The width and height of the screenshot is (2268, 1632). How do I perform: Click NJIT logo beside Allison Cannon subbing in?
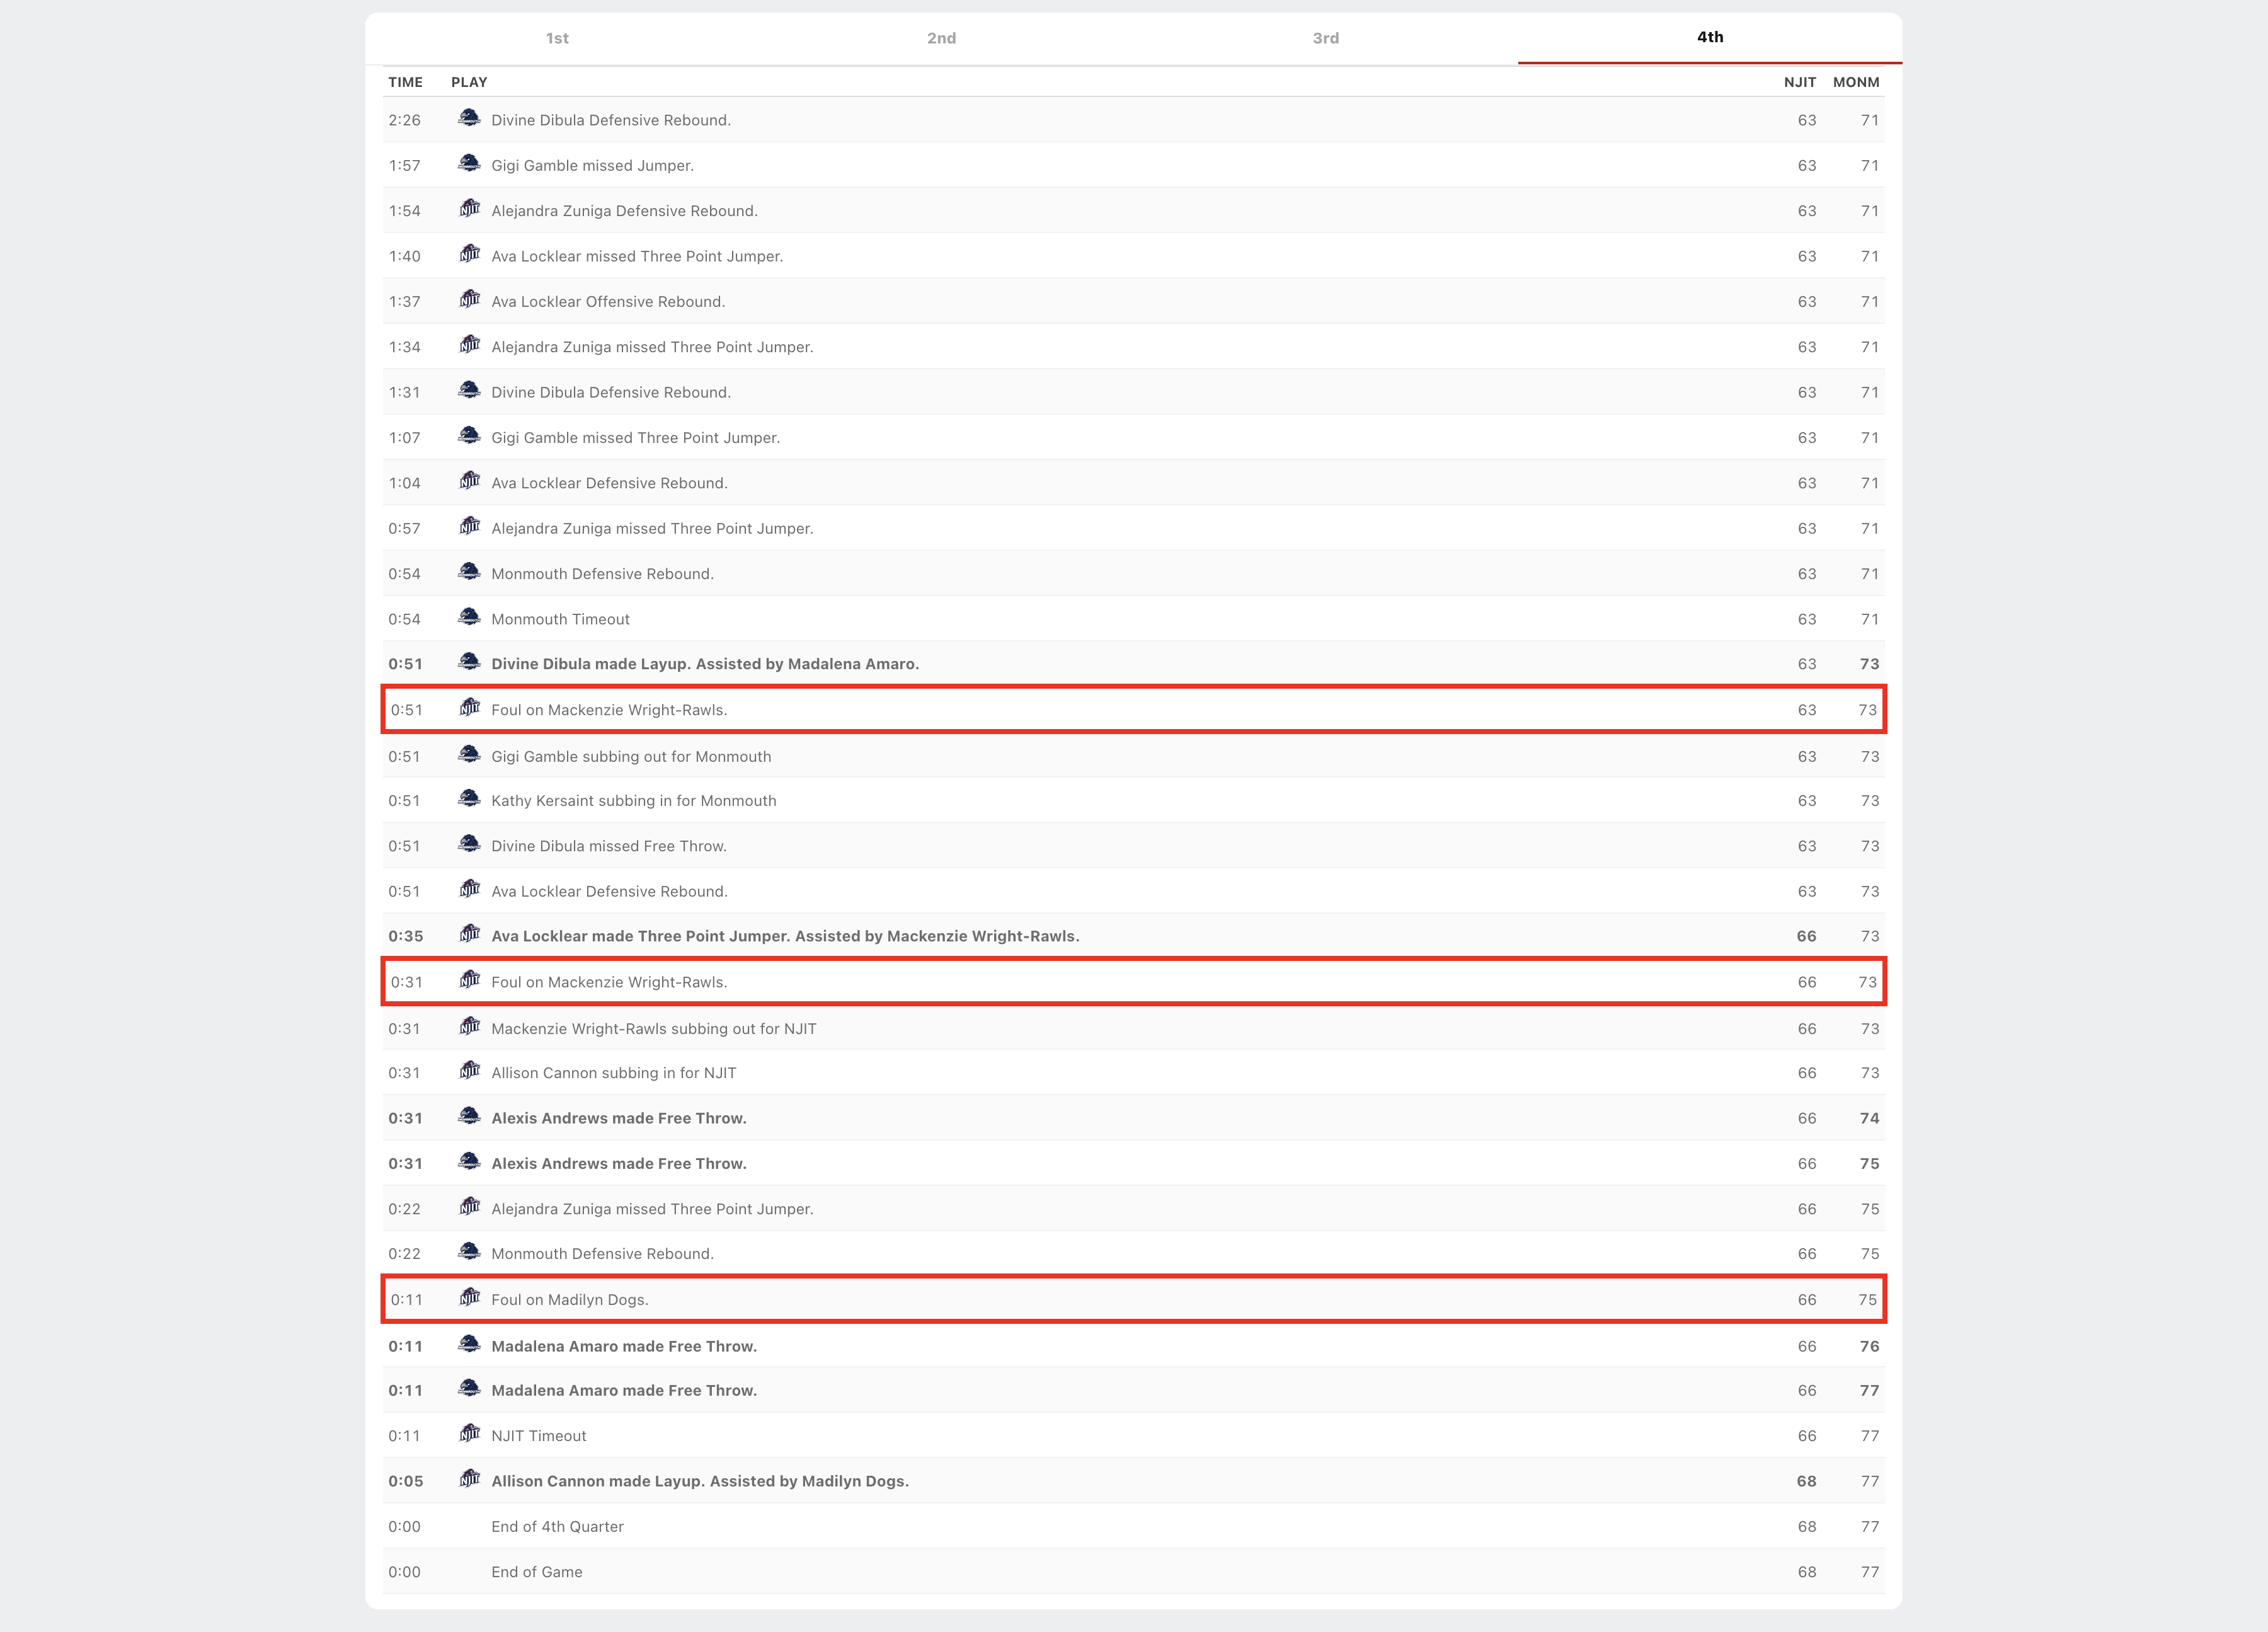click(x=469, y=1071)
